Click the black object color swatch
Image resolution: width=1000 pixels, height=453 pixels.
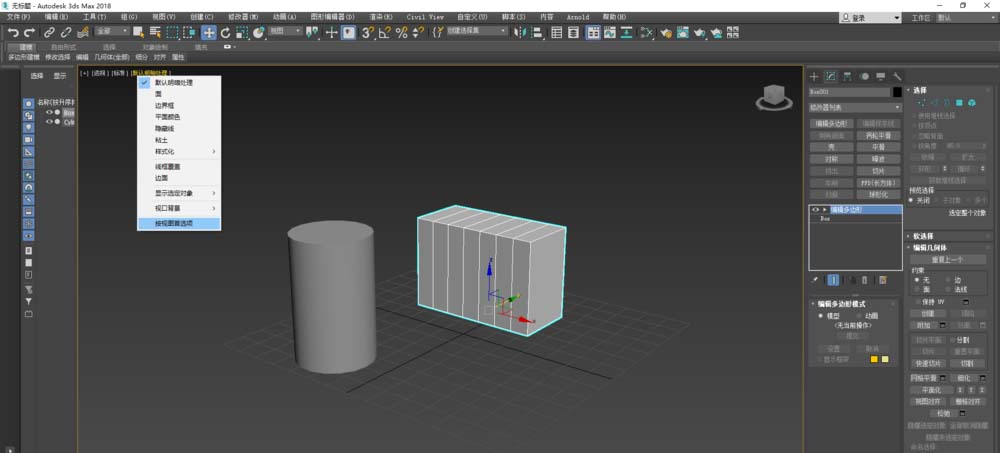[897, 92]
